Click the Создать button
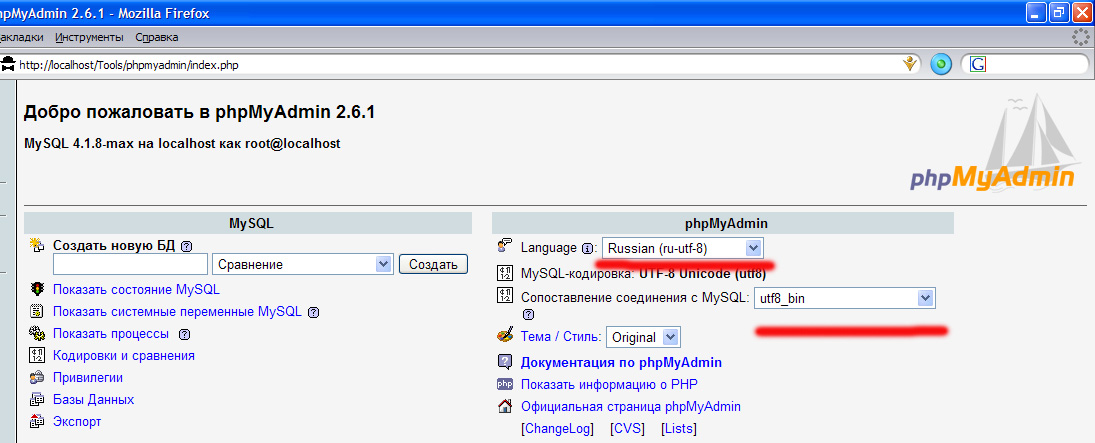The image size is (1095, 443). click(433, 264)
